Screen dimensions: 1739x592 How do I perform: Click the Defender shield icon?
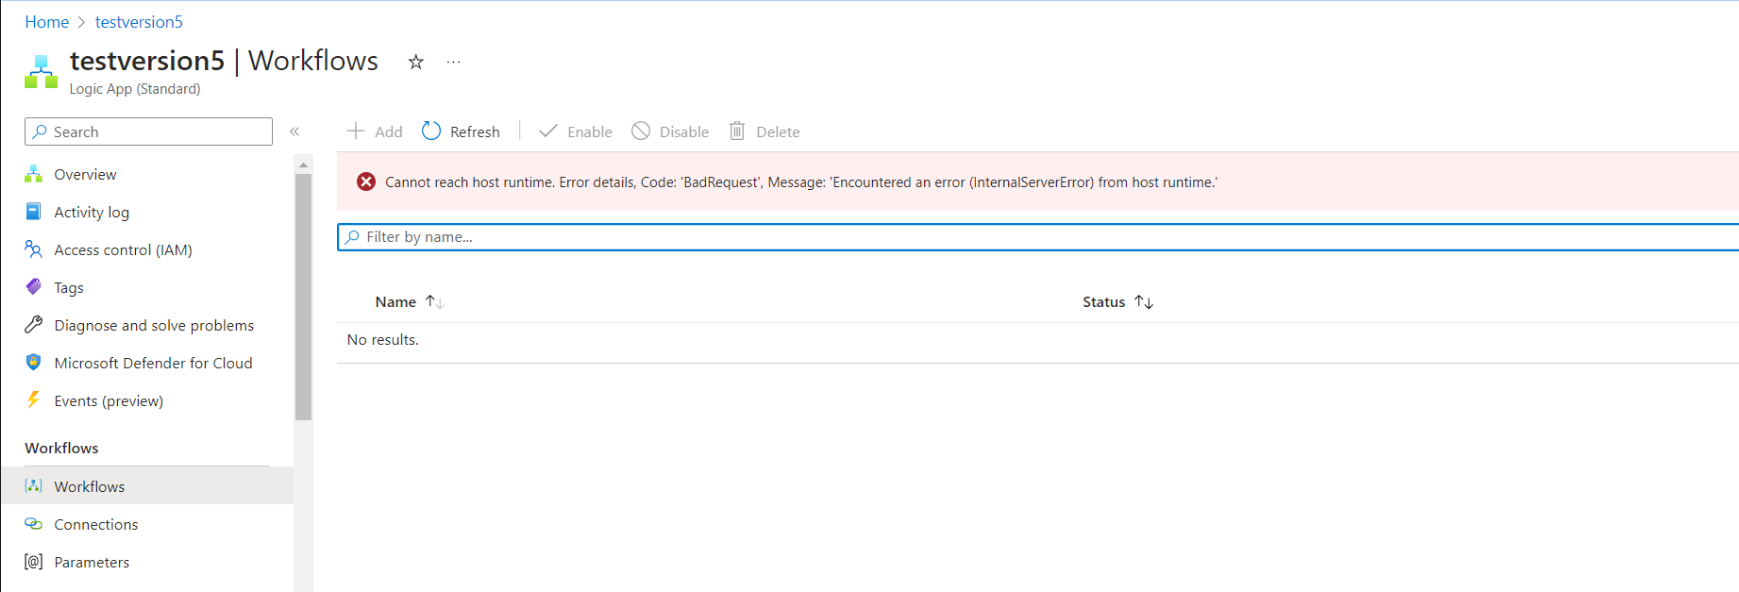pos(33,363)
